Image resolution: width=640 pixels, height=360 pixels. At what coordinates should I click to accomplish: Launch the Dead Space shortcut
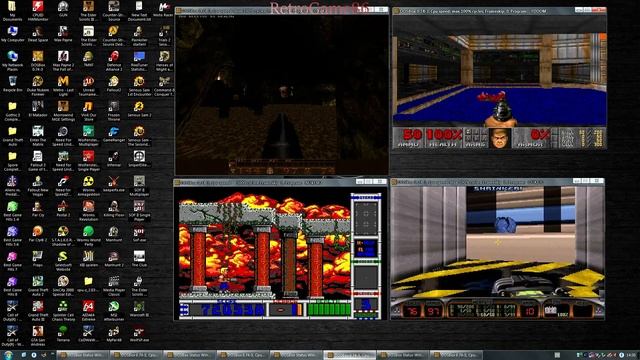[x=38, y=34]
